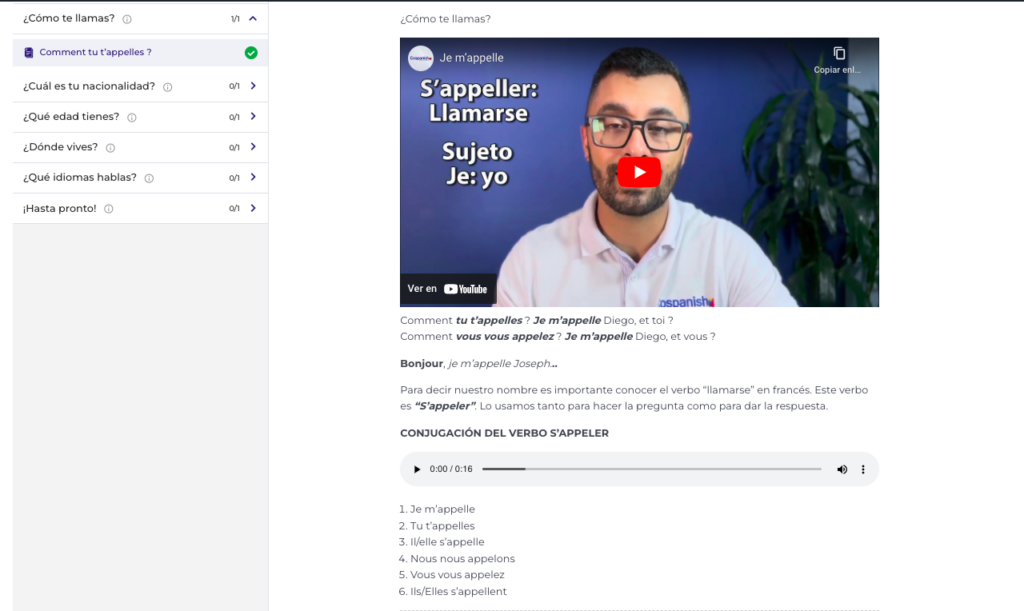Click info icon beside ¿Dónde vives?
This screenshot has width=1024, height=611.
pyautogui.click(x=110, y=148)
